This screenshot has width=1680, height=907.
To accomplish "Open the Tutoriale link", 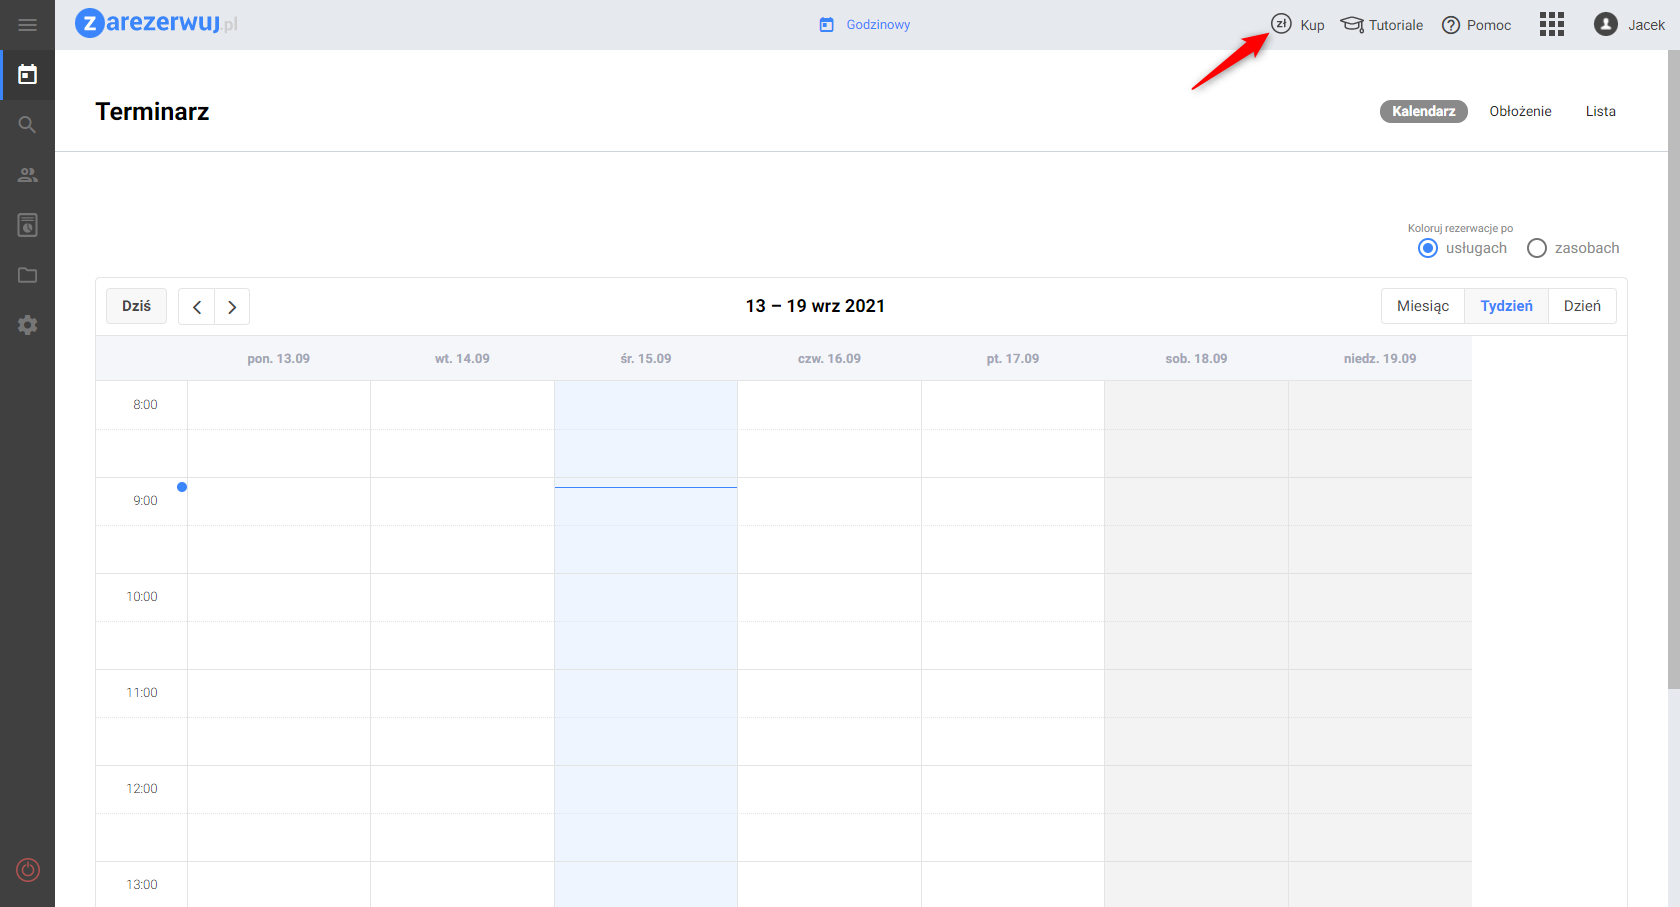I will [1396, 25].
